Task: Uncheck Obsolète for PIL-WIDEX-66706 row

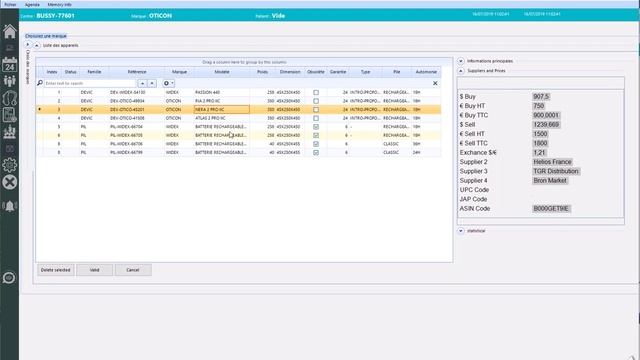Action: [x=316, y=144]
